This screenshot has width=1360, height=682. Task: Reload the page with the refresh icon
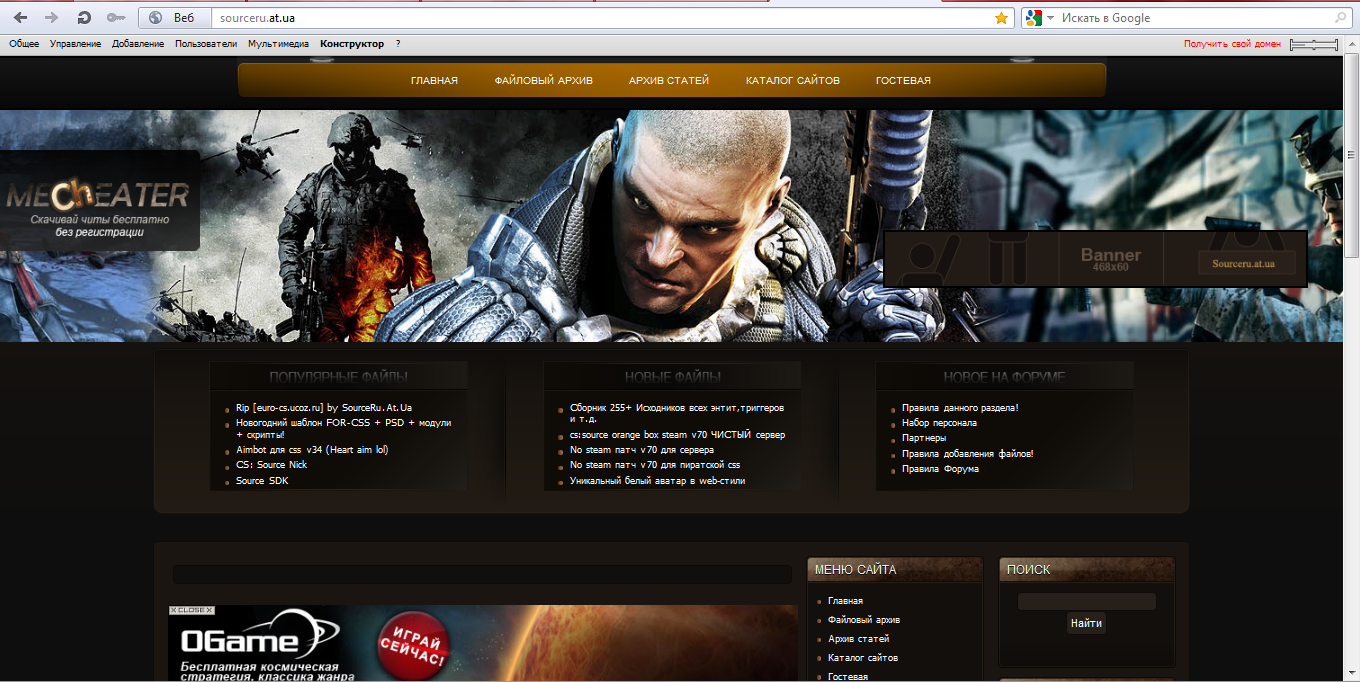[x=85, y=18]
